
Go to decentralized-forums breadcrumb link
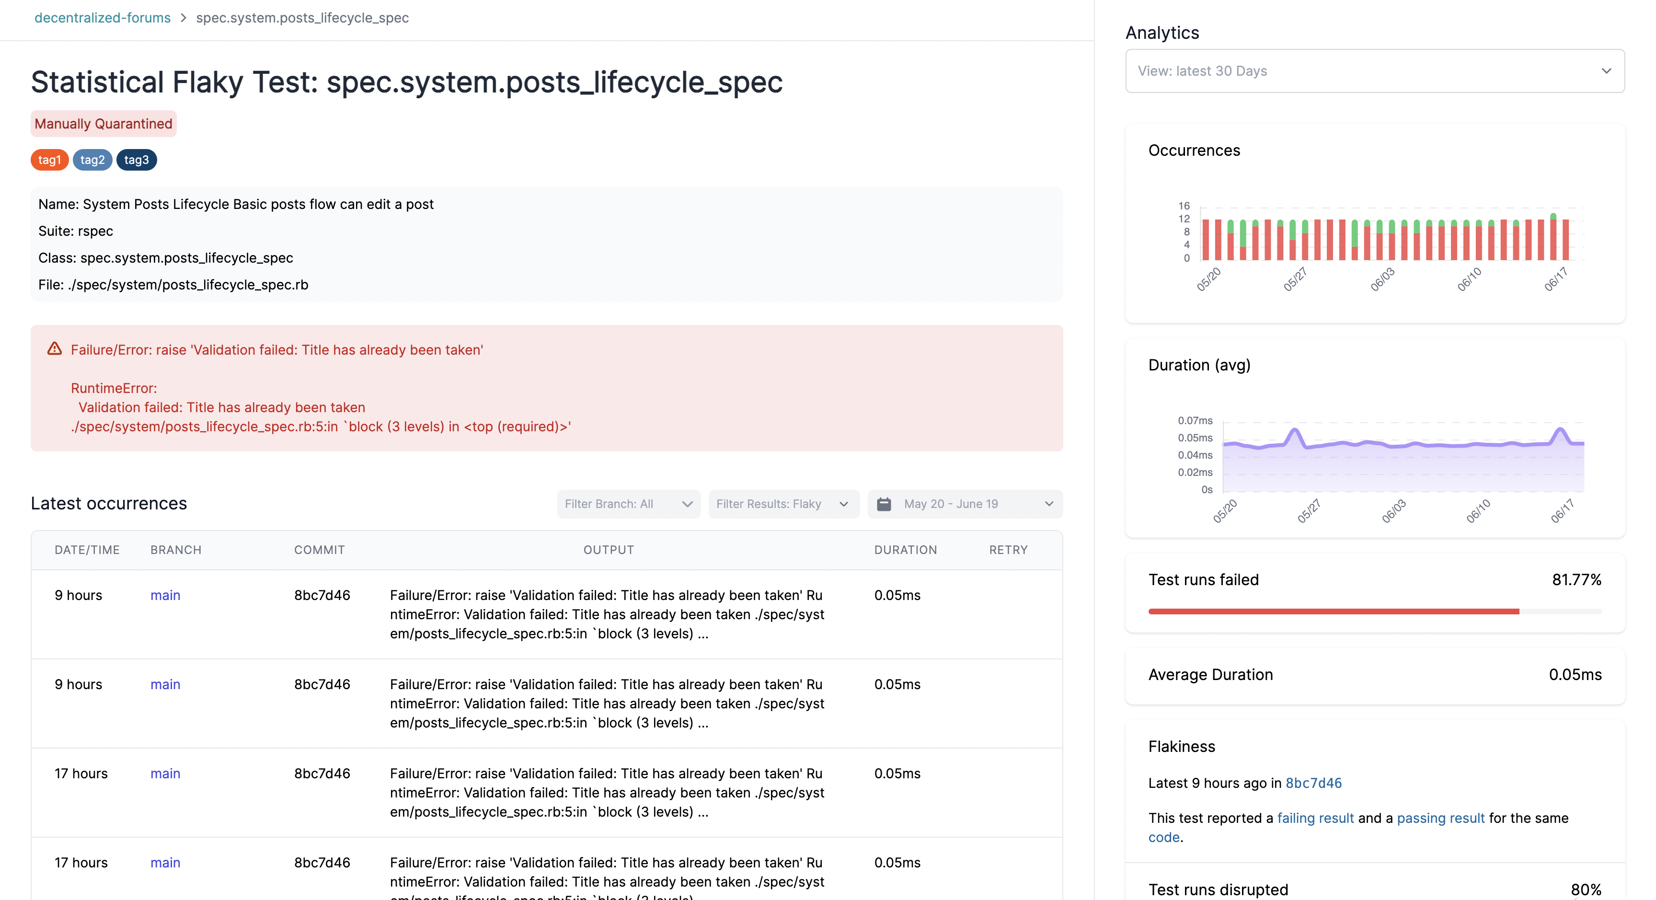coord(102,18)
